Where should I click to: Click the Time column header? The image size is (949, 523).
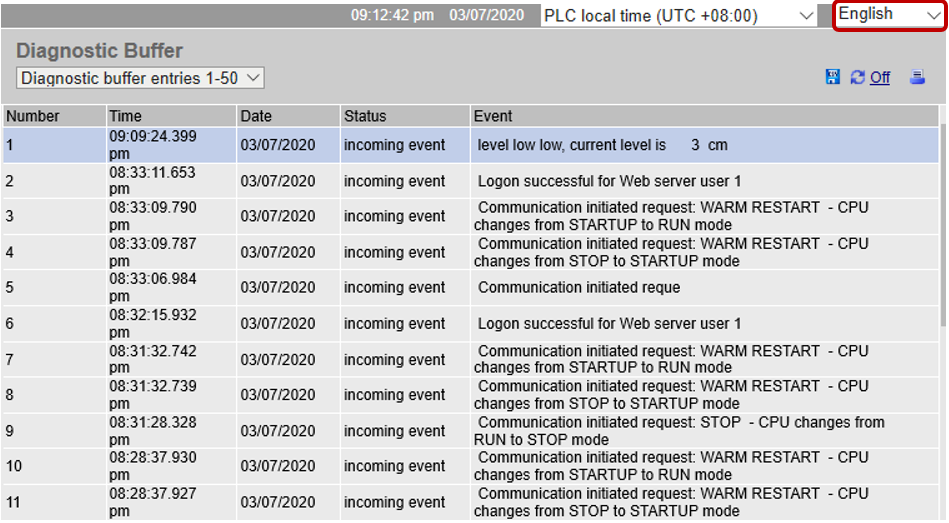[x=171, y=116]
